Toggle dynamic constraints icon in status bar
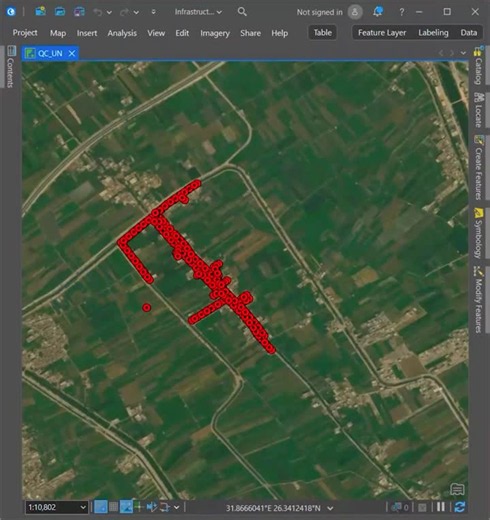This screenshot has width=490, height=520. pos(165,507)
